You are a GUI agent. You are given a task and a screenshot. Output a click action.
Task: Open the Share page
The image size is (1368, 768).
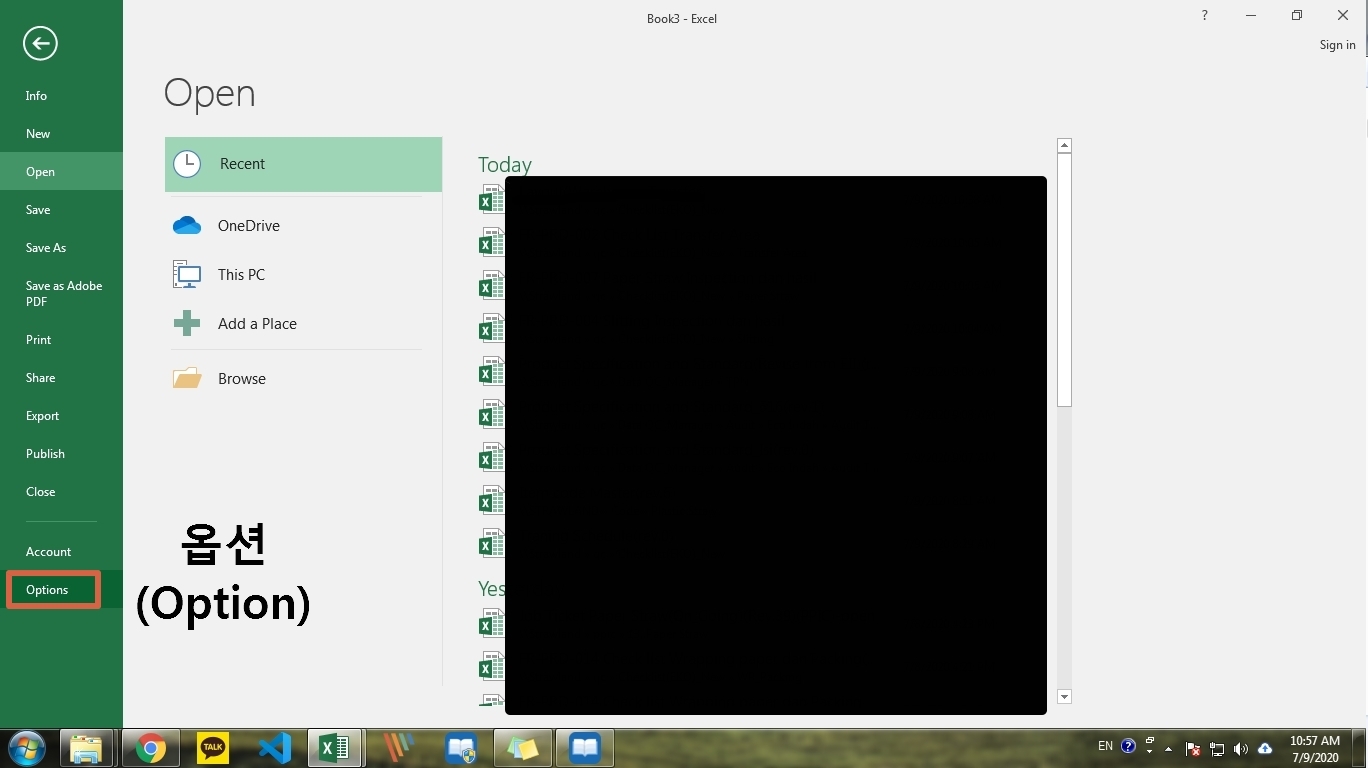coord(61,378)
